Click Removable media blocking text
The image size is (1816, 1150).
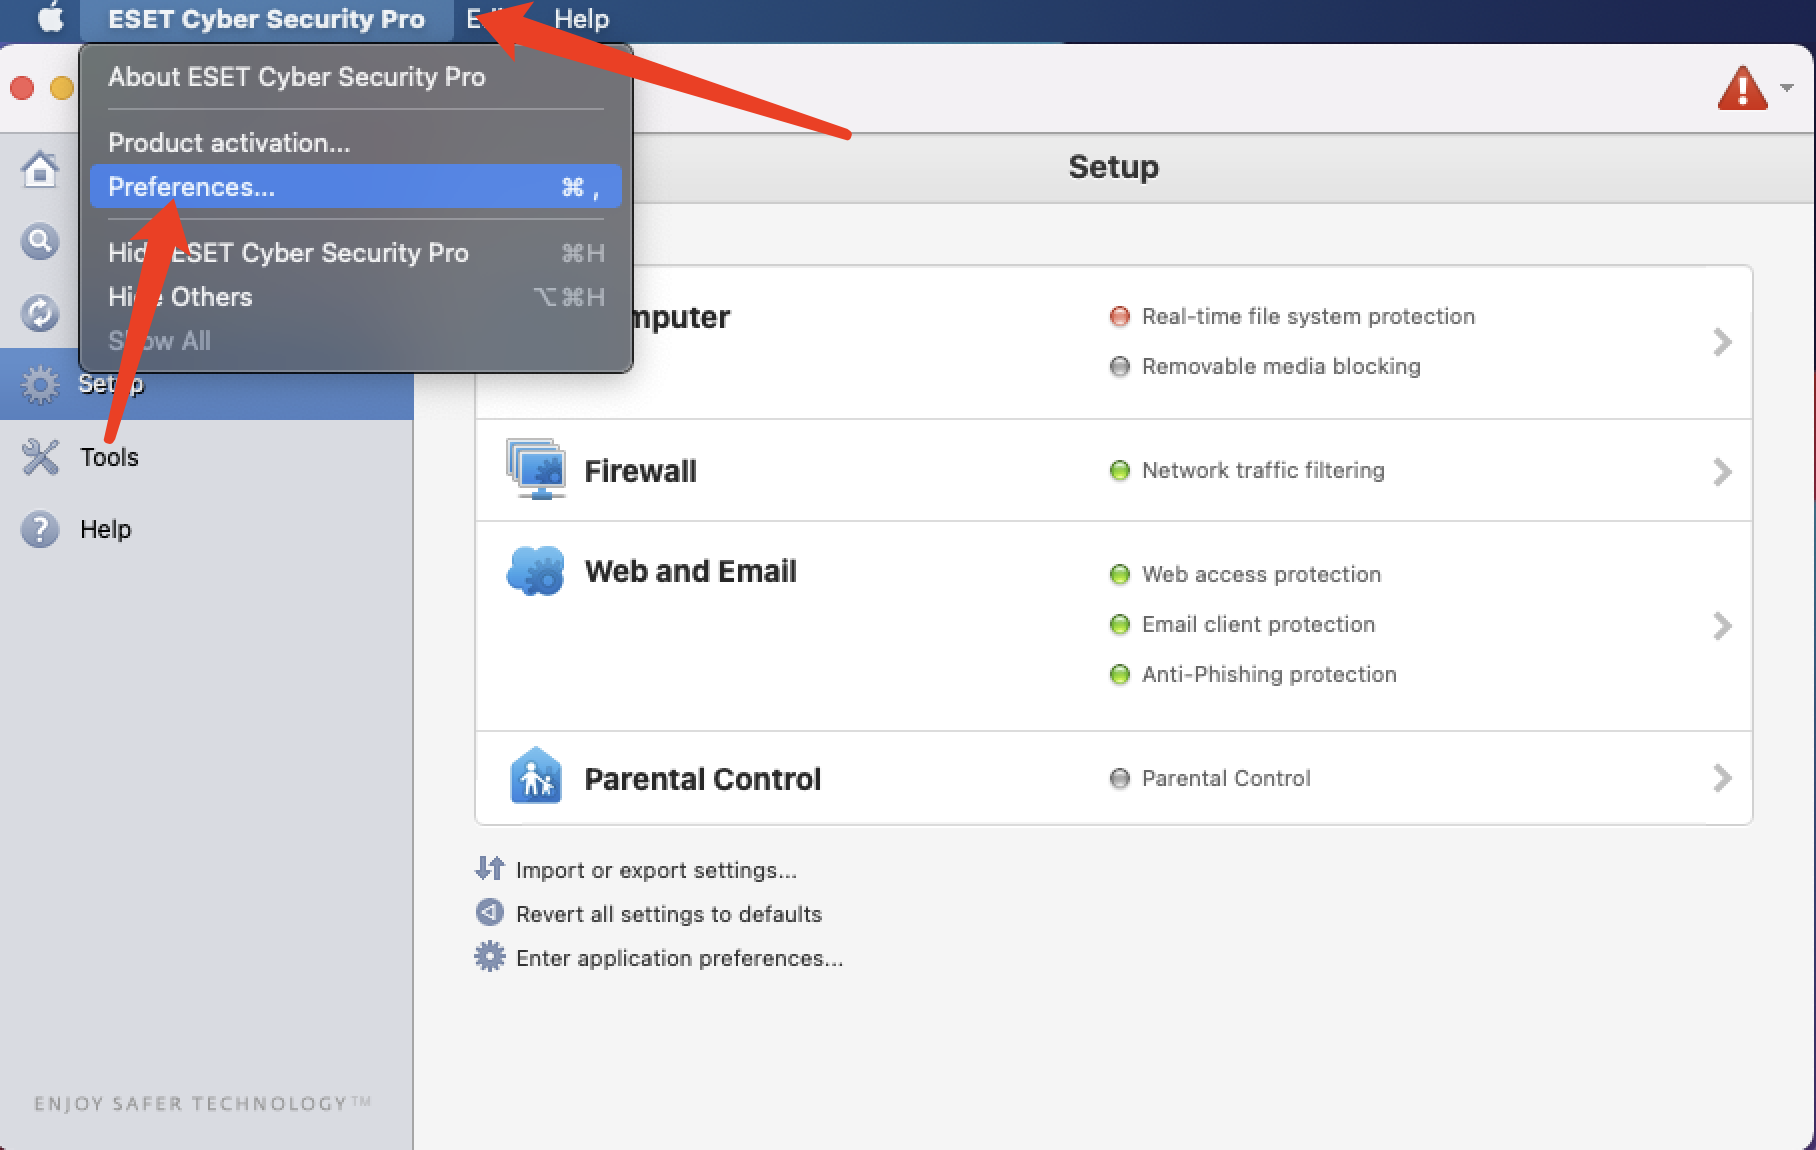point(1281,366)
